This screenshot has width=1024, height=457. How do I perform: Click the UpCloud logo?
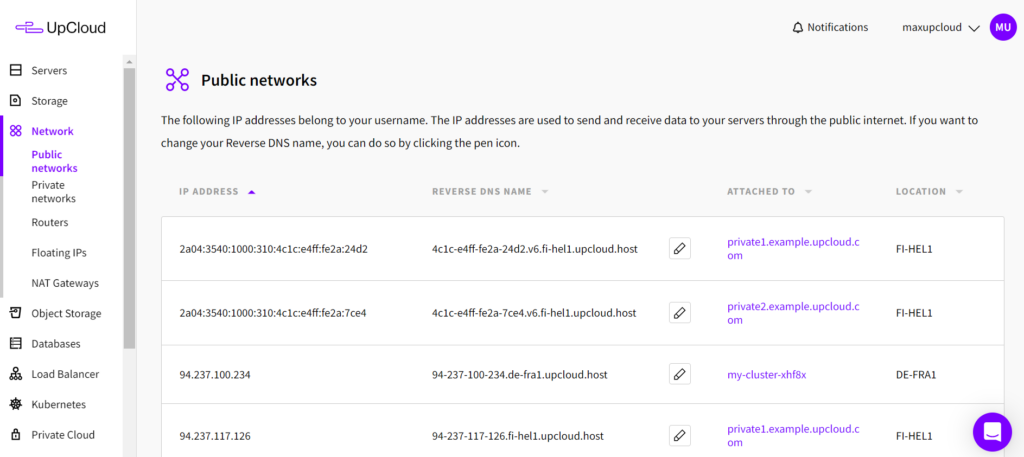61,28
